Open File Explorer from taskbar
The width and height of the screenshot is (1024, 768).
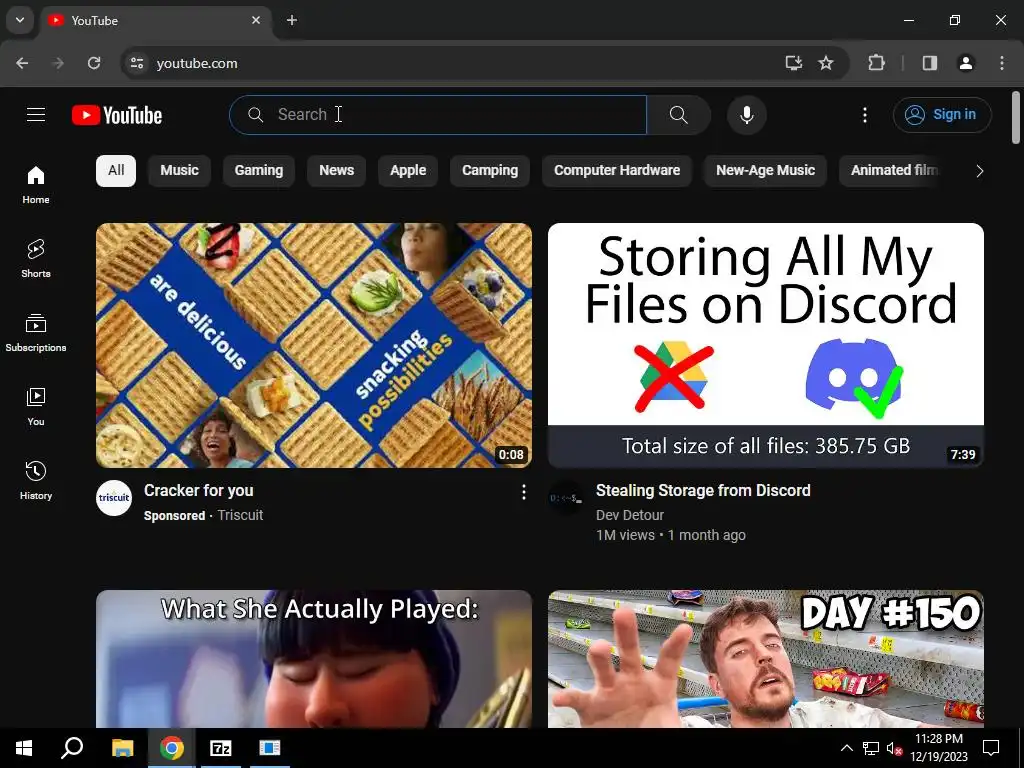(x=122, y=748)
